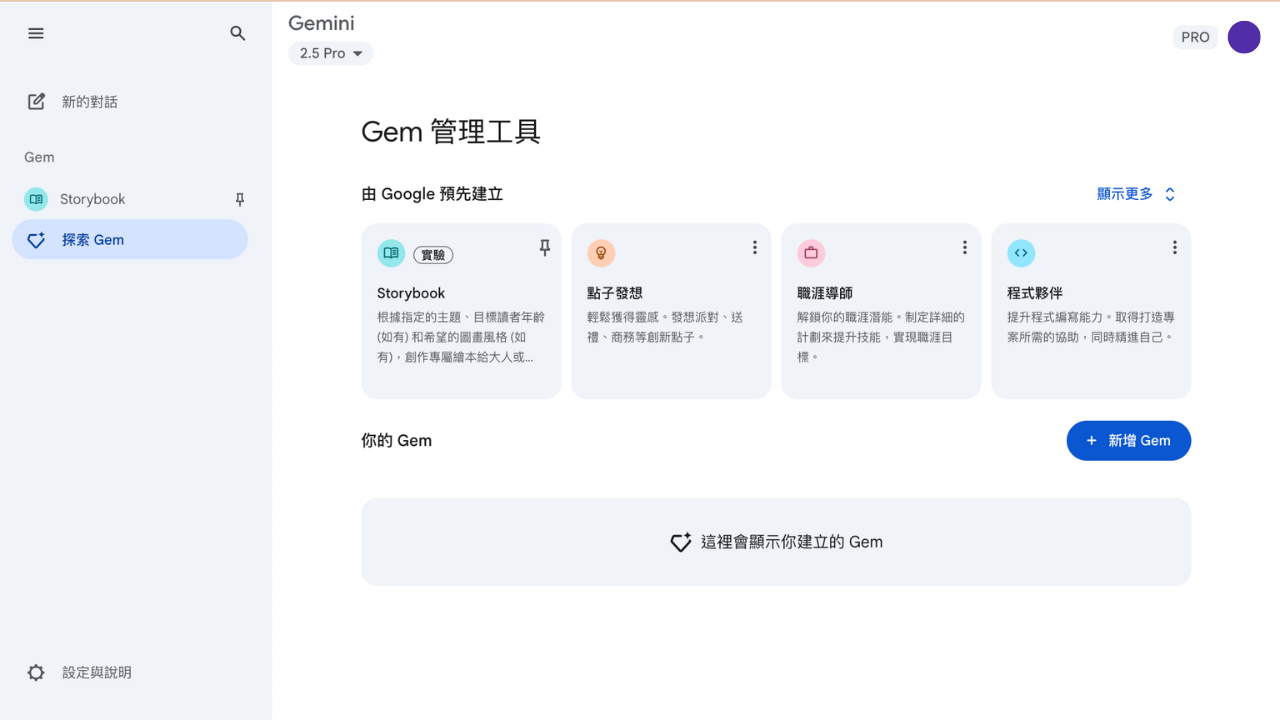Viewport: 1280px width, 720px height.
Task: Click the 職涯導師 description text
Action: [881, 337]
